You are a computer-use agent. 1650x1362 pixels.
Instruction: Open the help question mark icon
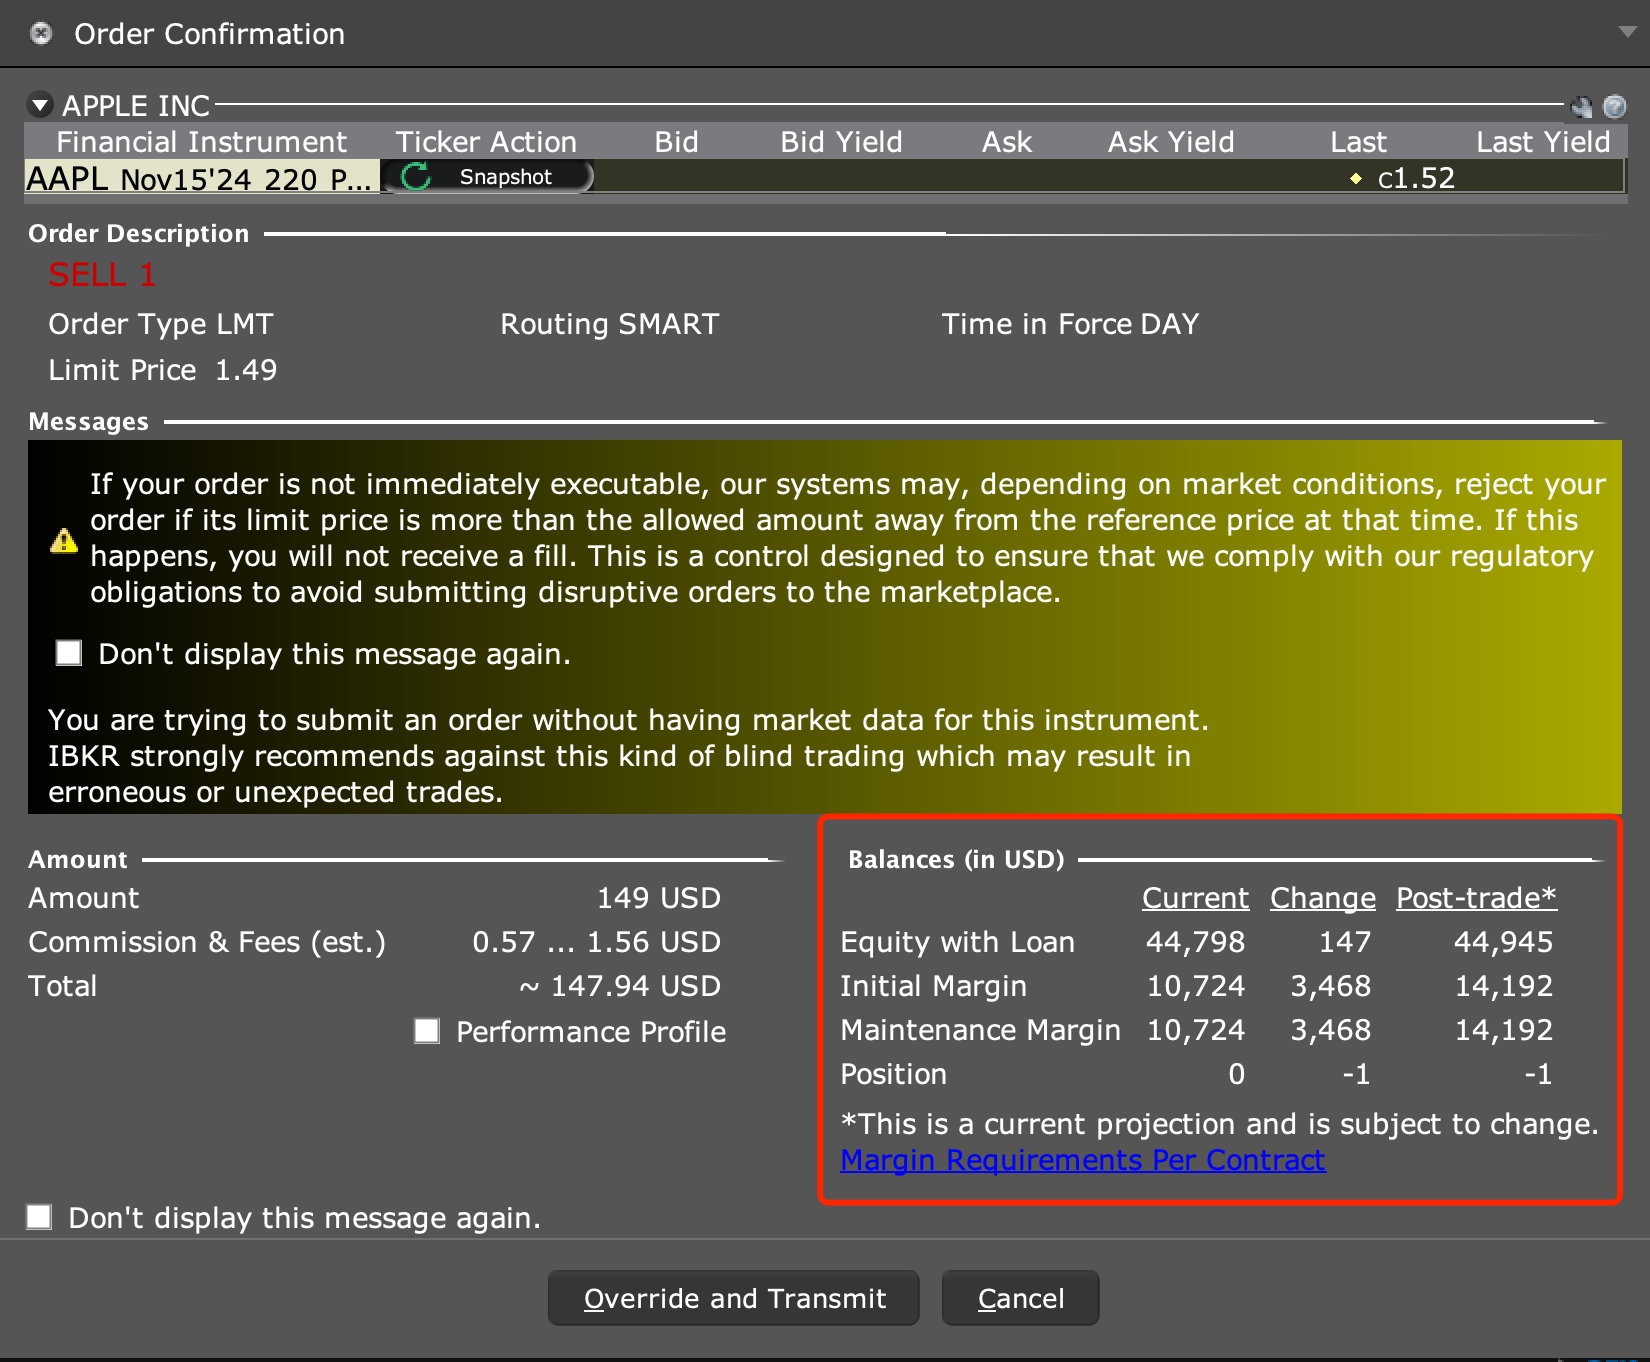coord(1614,106)
